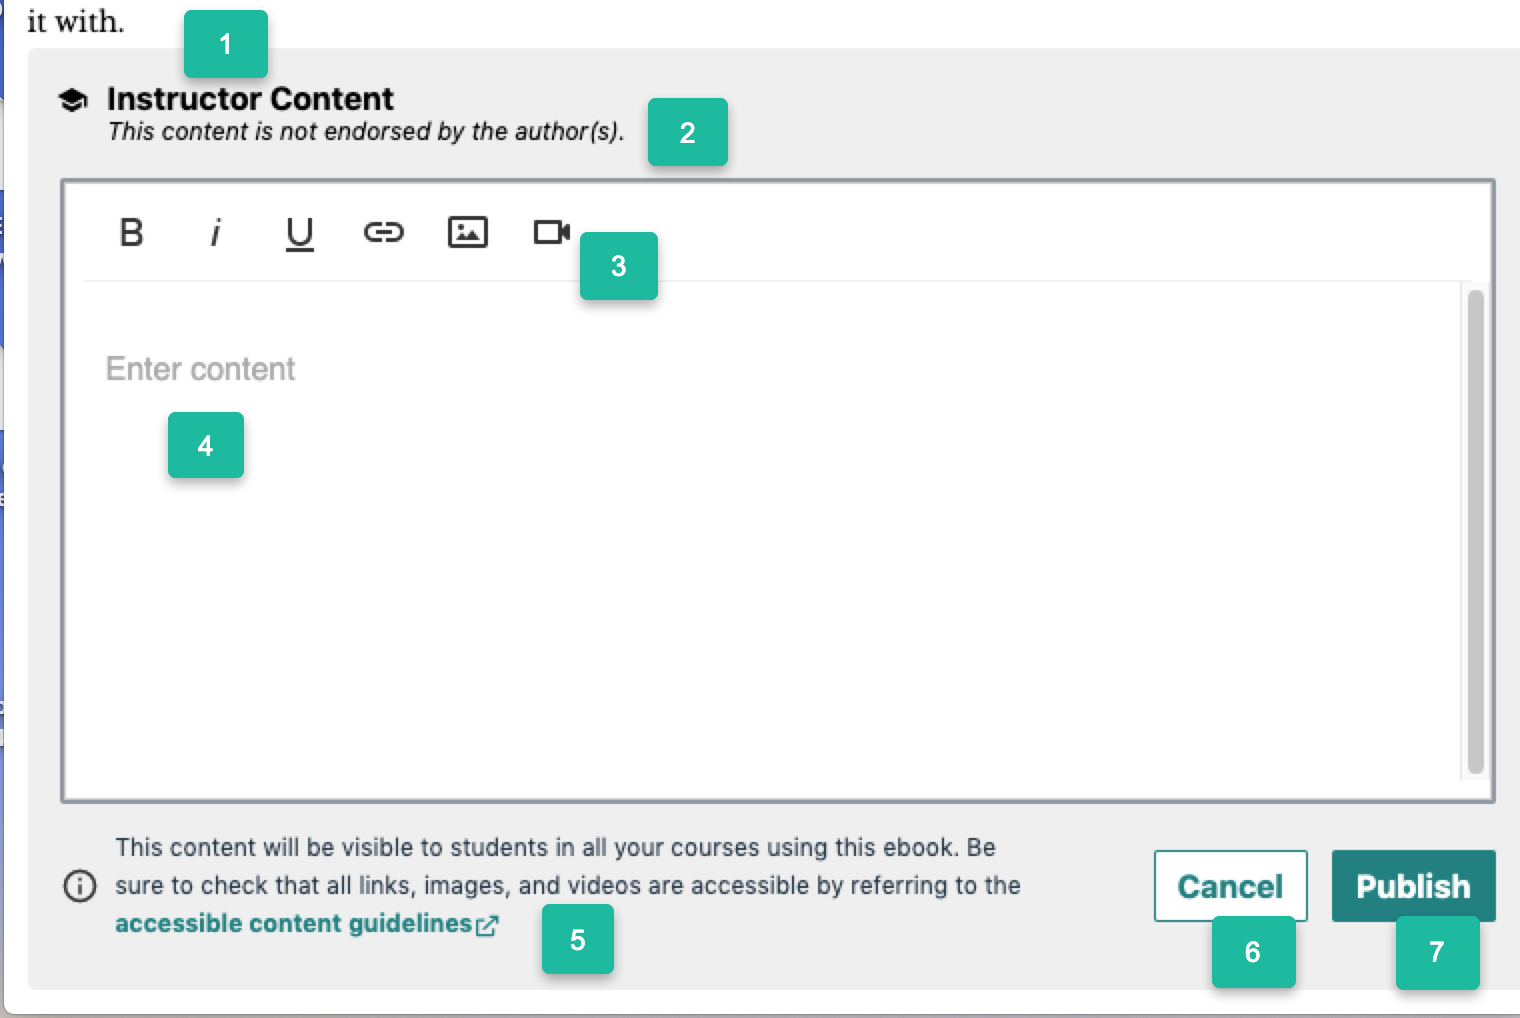Image resolution: width=1520 pixels, height=1018 pixels.
Task: Click numbered marker 4 in the content area
Action: (205, 445)
